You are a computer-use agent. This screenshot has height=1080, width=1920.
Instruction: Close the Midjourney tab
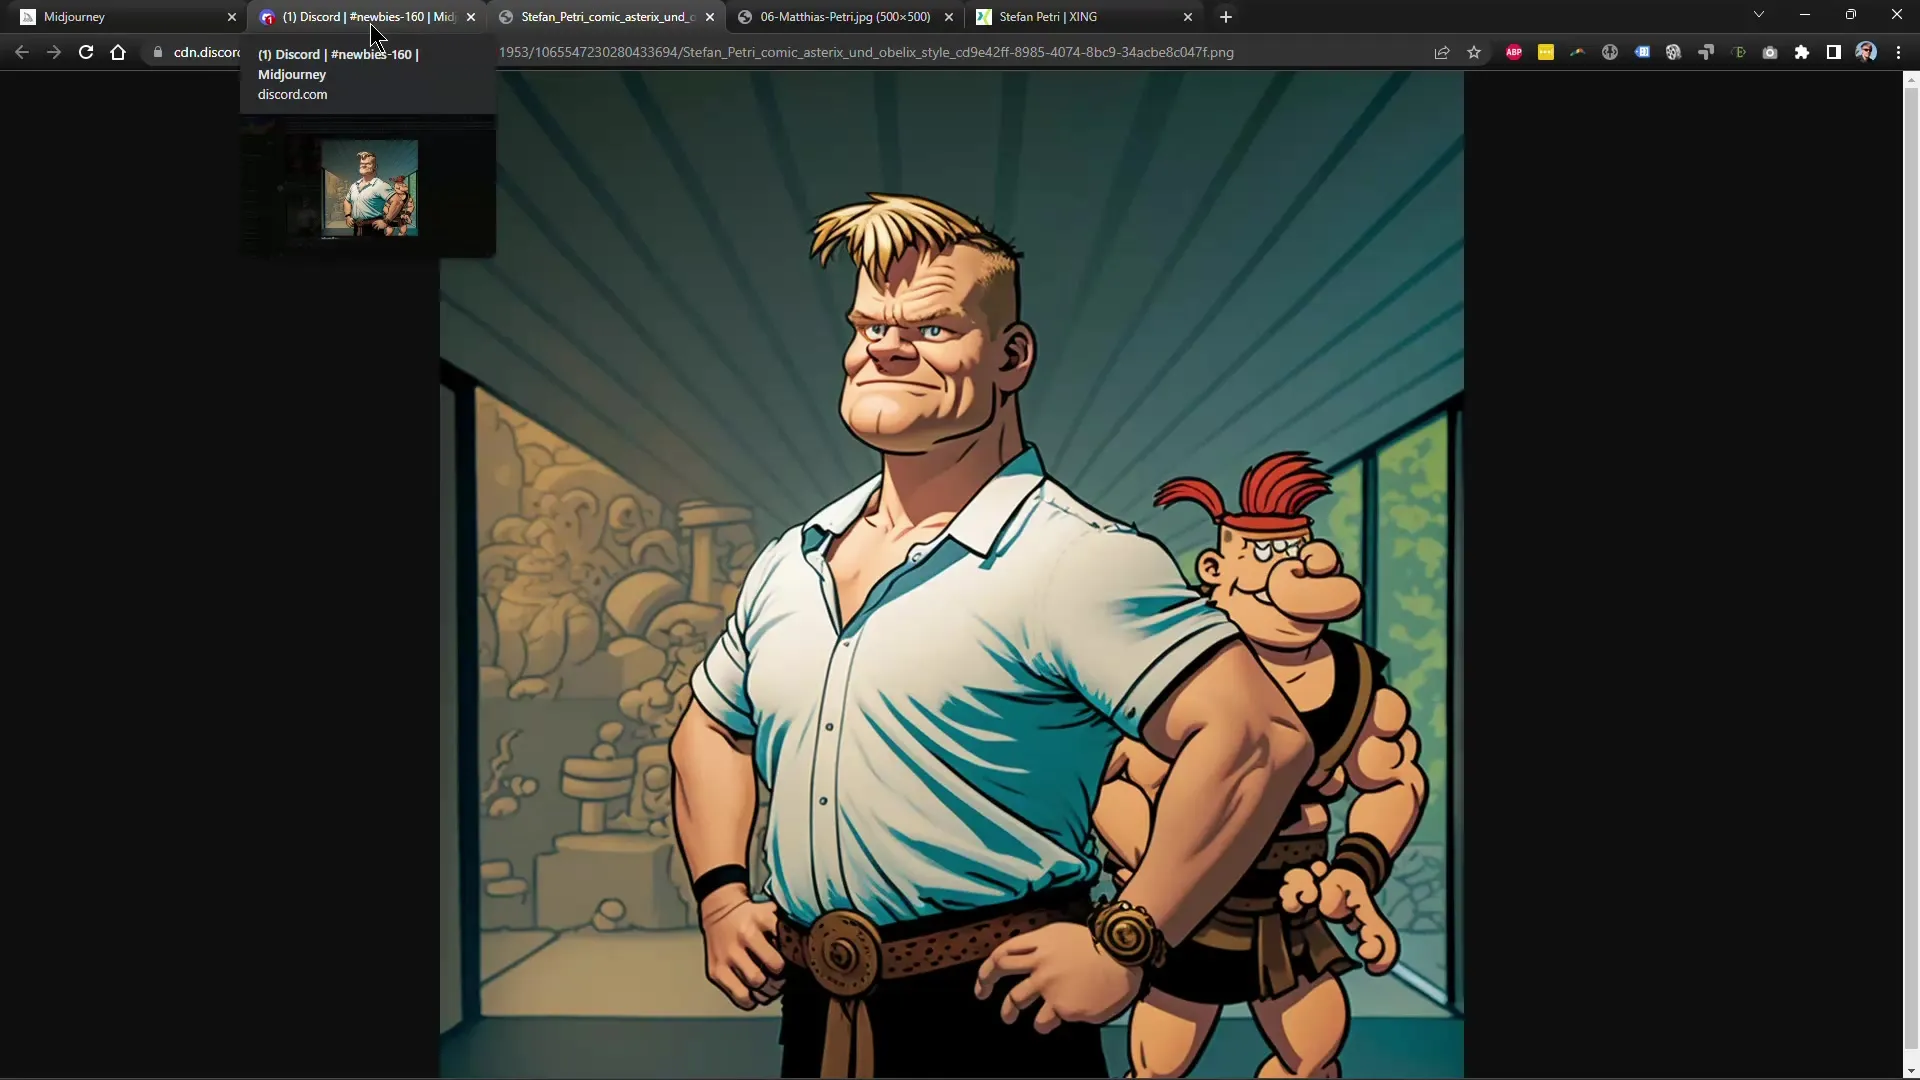232,17
